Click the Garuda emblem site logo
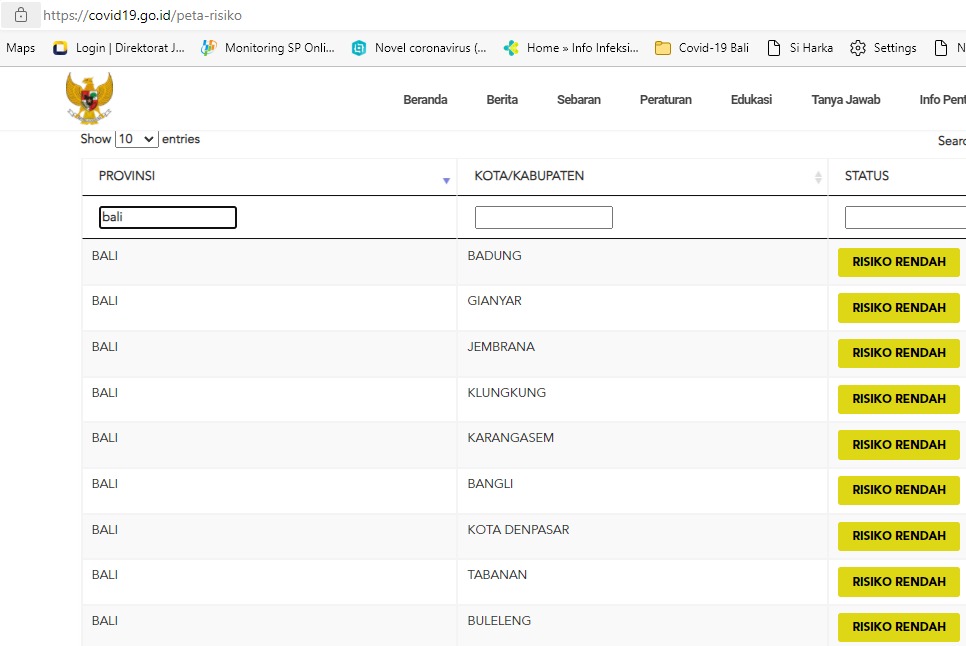This screenshot has height=646, width=966. click(89, 98)
